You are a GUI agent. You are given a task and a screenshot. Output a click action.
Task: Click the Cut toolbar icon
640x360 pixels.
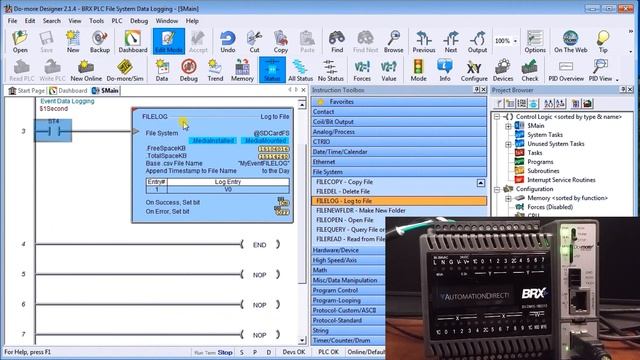(254, 41)
